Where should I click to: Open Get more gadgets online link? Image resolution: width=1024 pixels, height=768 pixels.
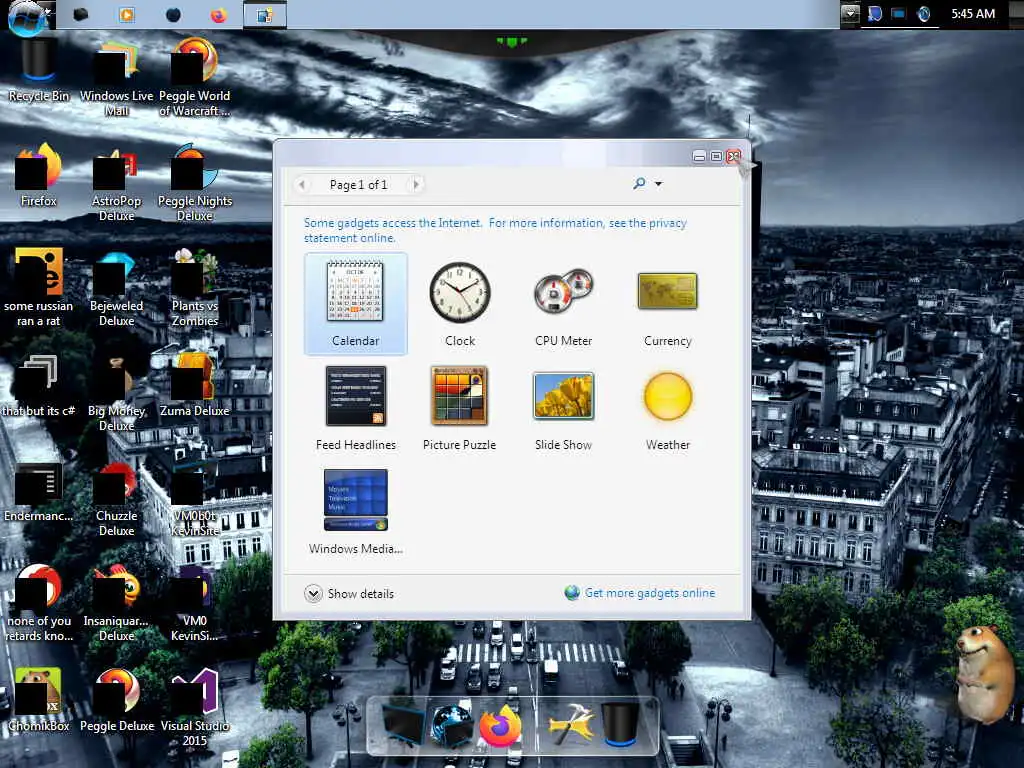tap(640, 593)
